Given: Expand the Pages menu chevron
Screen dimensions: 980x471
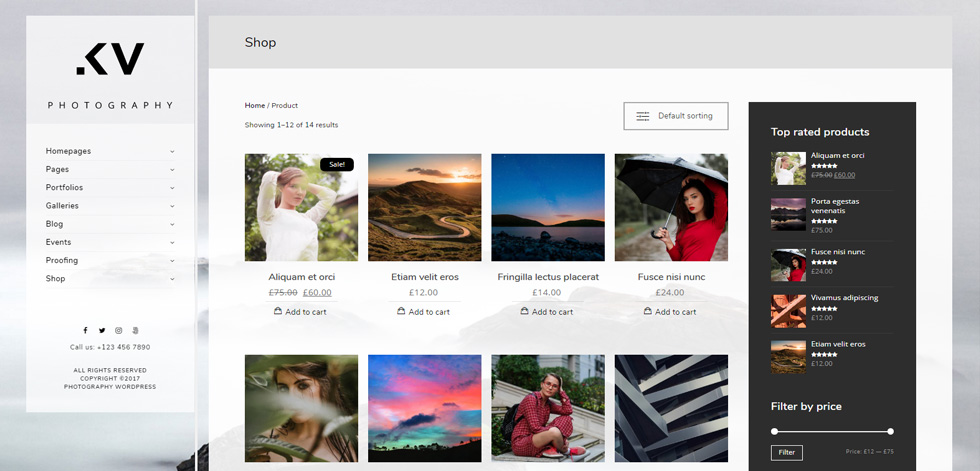Looking at the screenshot, I should (172, 169).
